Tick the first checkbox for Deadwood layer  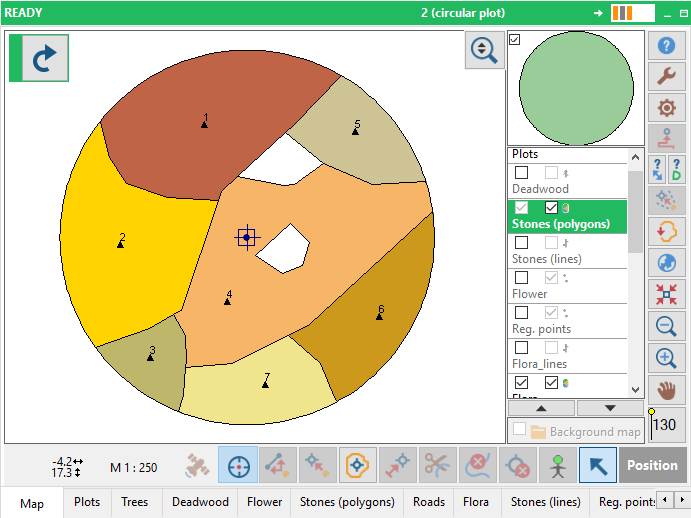tap(521, 173)
